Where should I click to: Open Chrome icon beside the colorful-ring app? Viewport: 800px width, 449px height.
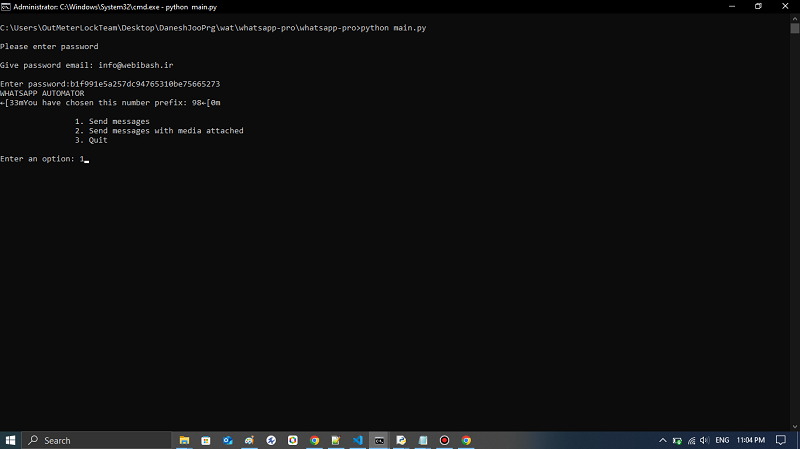click(314, 440)
